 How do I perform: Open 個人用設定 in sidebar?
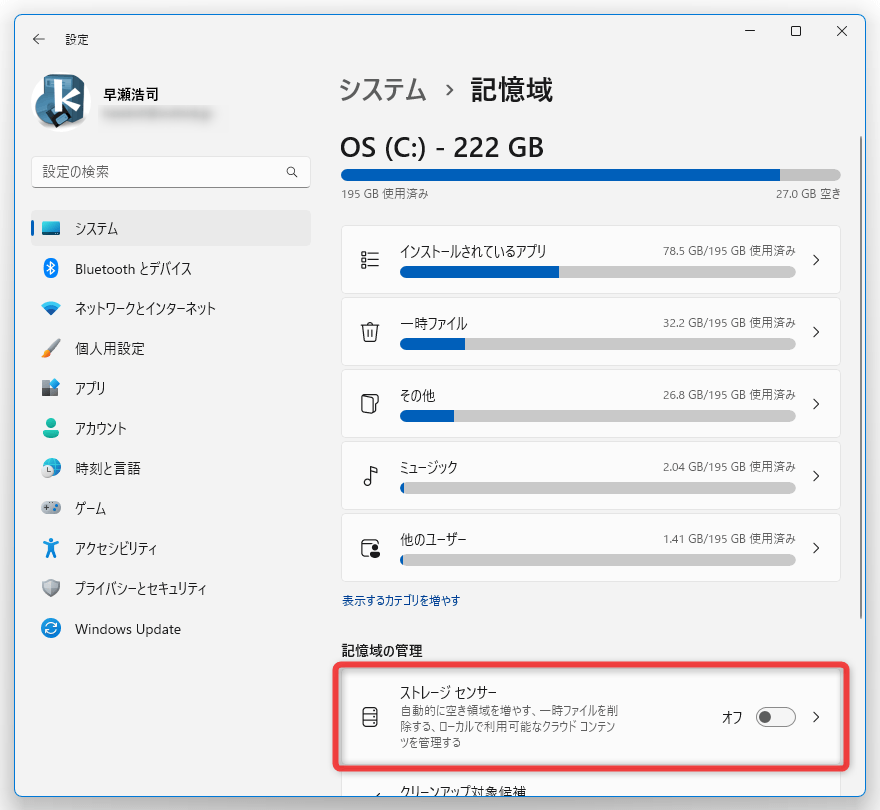pyautogui.click(x=171, y=348)
